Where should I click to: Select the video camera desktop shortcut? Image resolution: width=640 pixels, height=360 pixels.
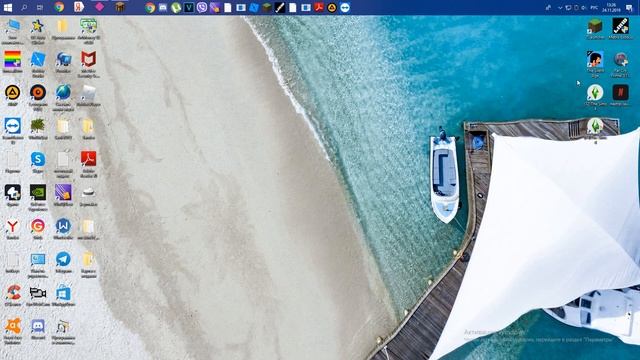(x=38, y=296)
